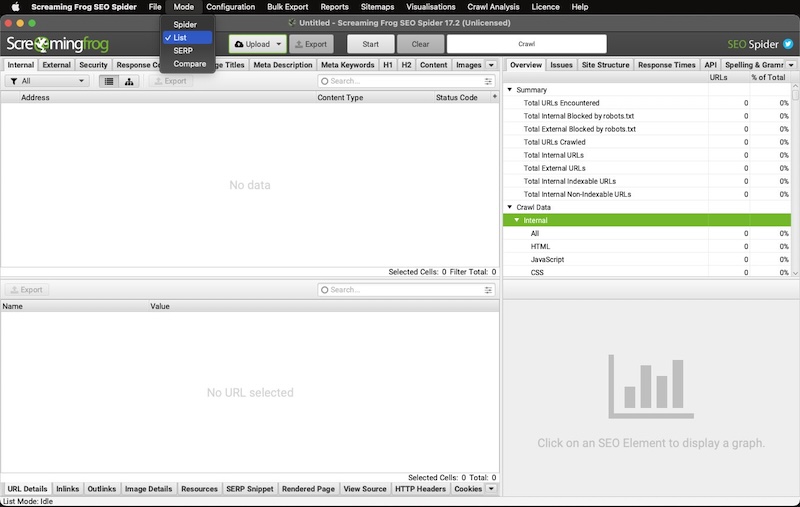800x507 pixels.
Task: Open the Crawl Analysis menu
Action: pos(493,7)
